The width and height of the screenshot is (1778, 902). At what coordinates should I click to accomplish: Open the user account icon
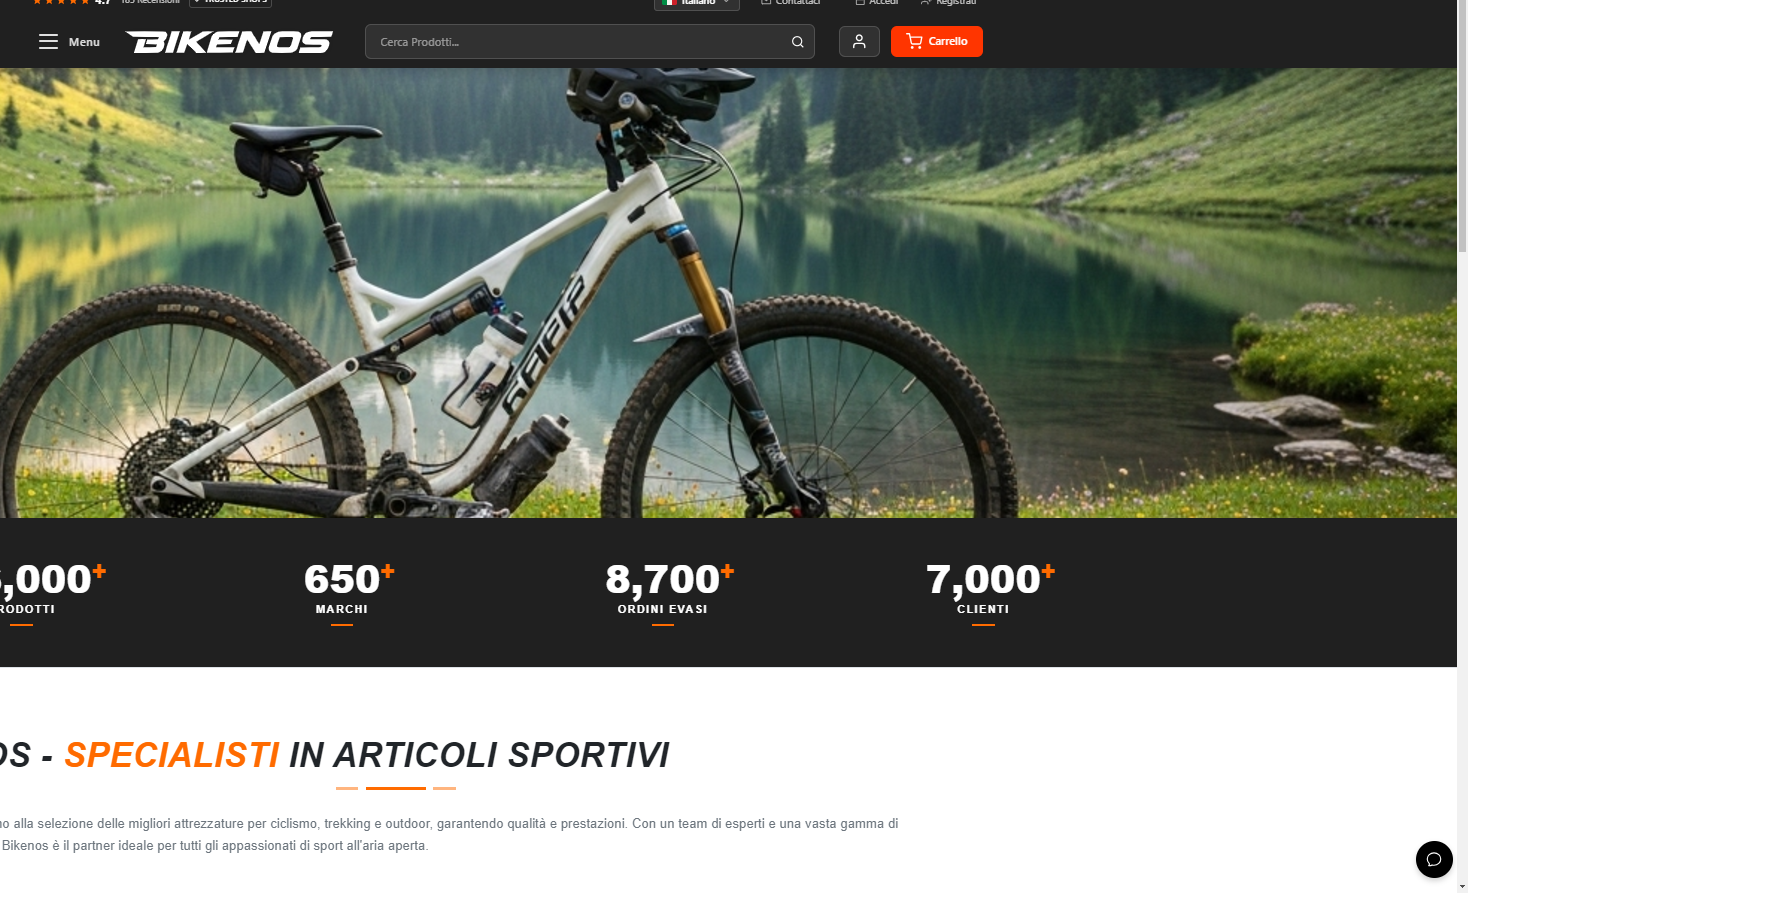coord(859,41)
